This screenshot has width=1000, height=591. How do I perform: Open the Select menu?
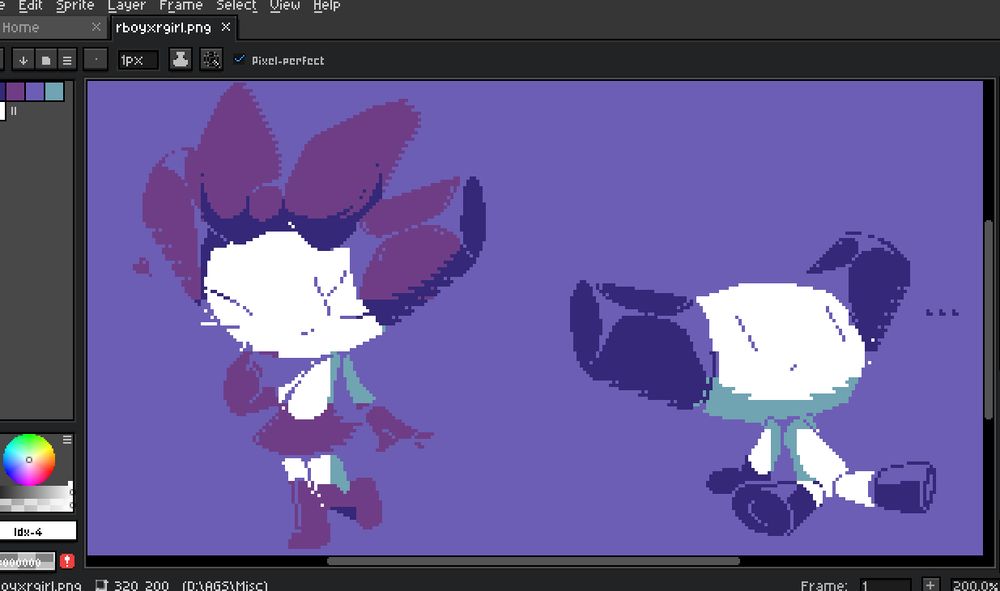point(236,6)
